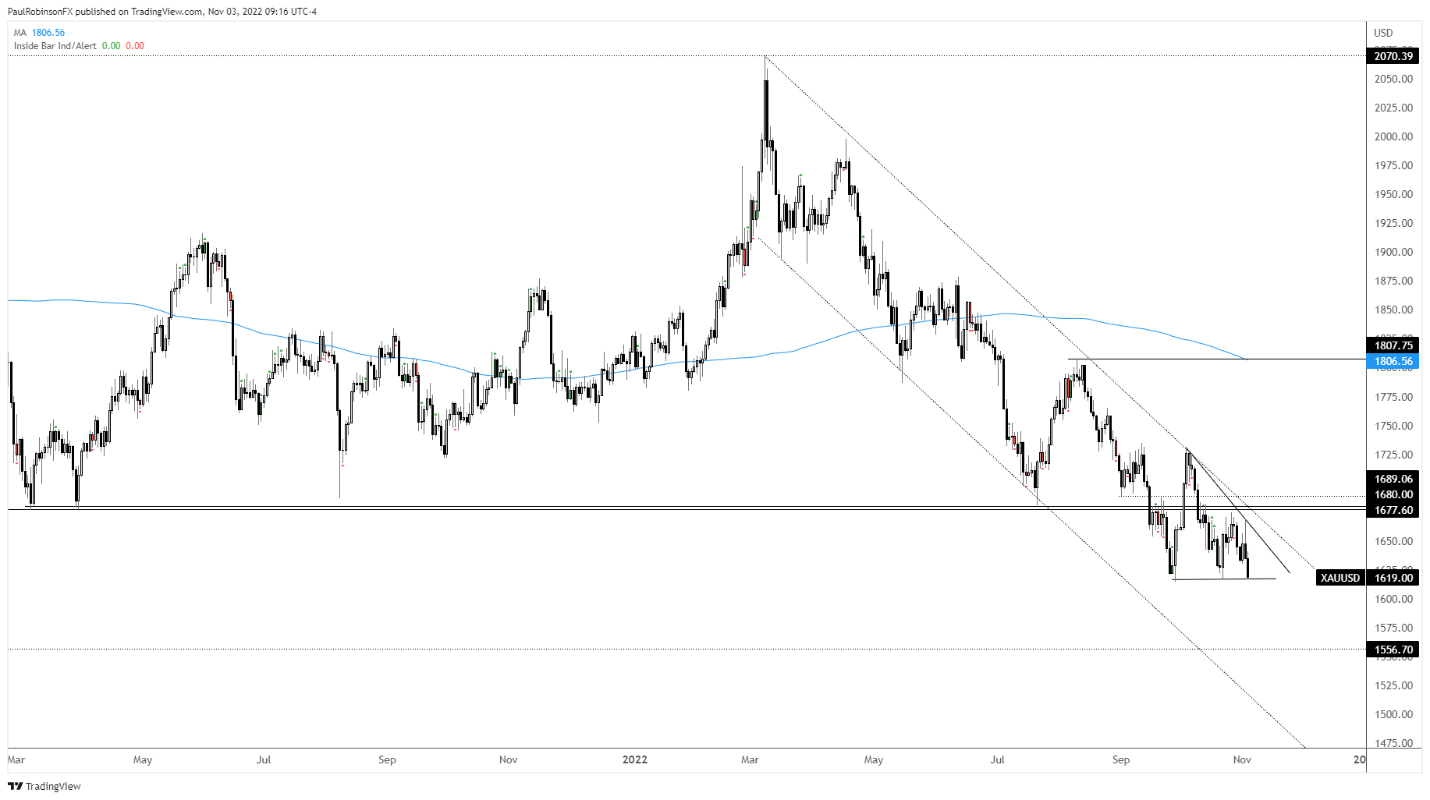Click the 1619.00 current price tag
The width and height of the screenshot is (1430, 800).
pyautogui.click(x=1393, y=578)
